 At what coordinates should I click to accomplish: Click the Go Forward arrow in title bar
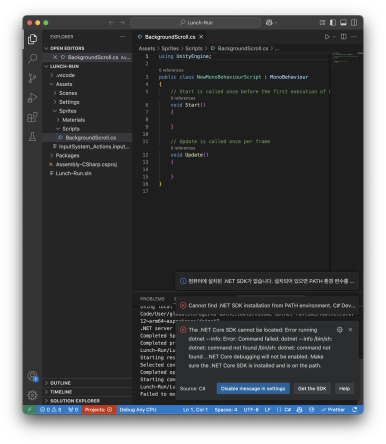[122, 23]
